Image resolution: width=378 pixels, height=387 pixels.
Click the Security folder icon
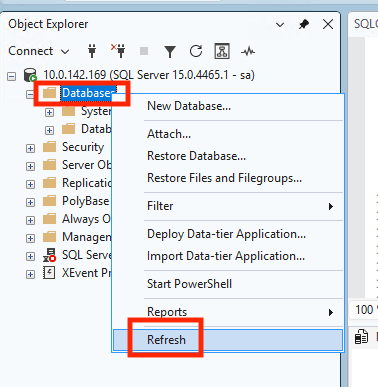pyautogui.click(x=50, y=147)
